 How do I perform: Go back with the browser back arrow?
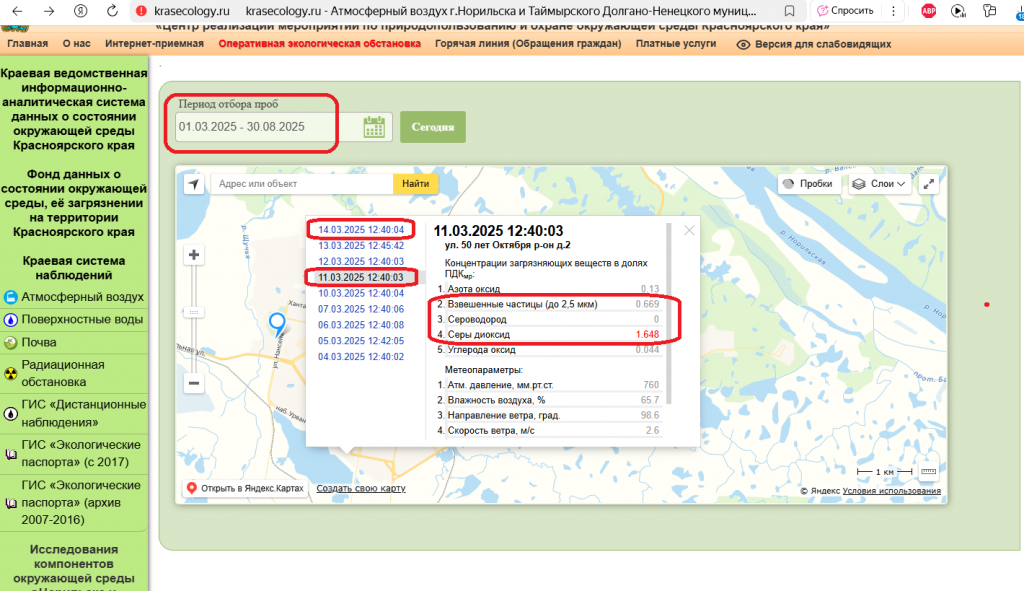coord(18,10)
